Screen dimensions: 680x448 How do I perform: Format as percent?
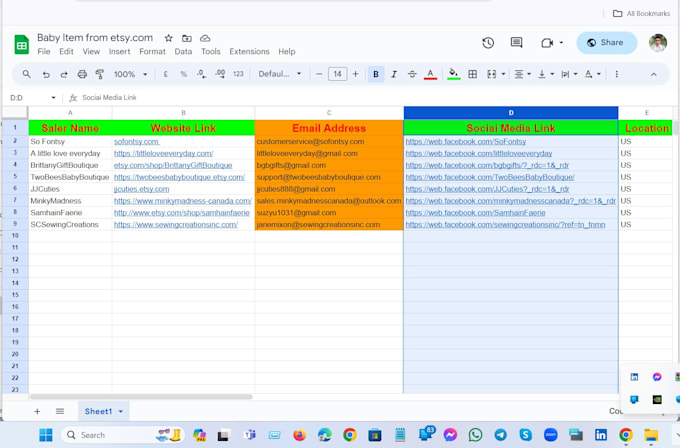click(183, 74)
